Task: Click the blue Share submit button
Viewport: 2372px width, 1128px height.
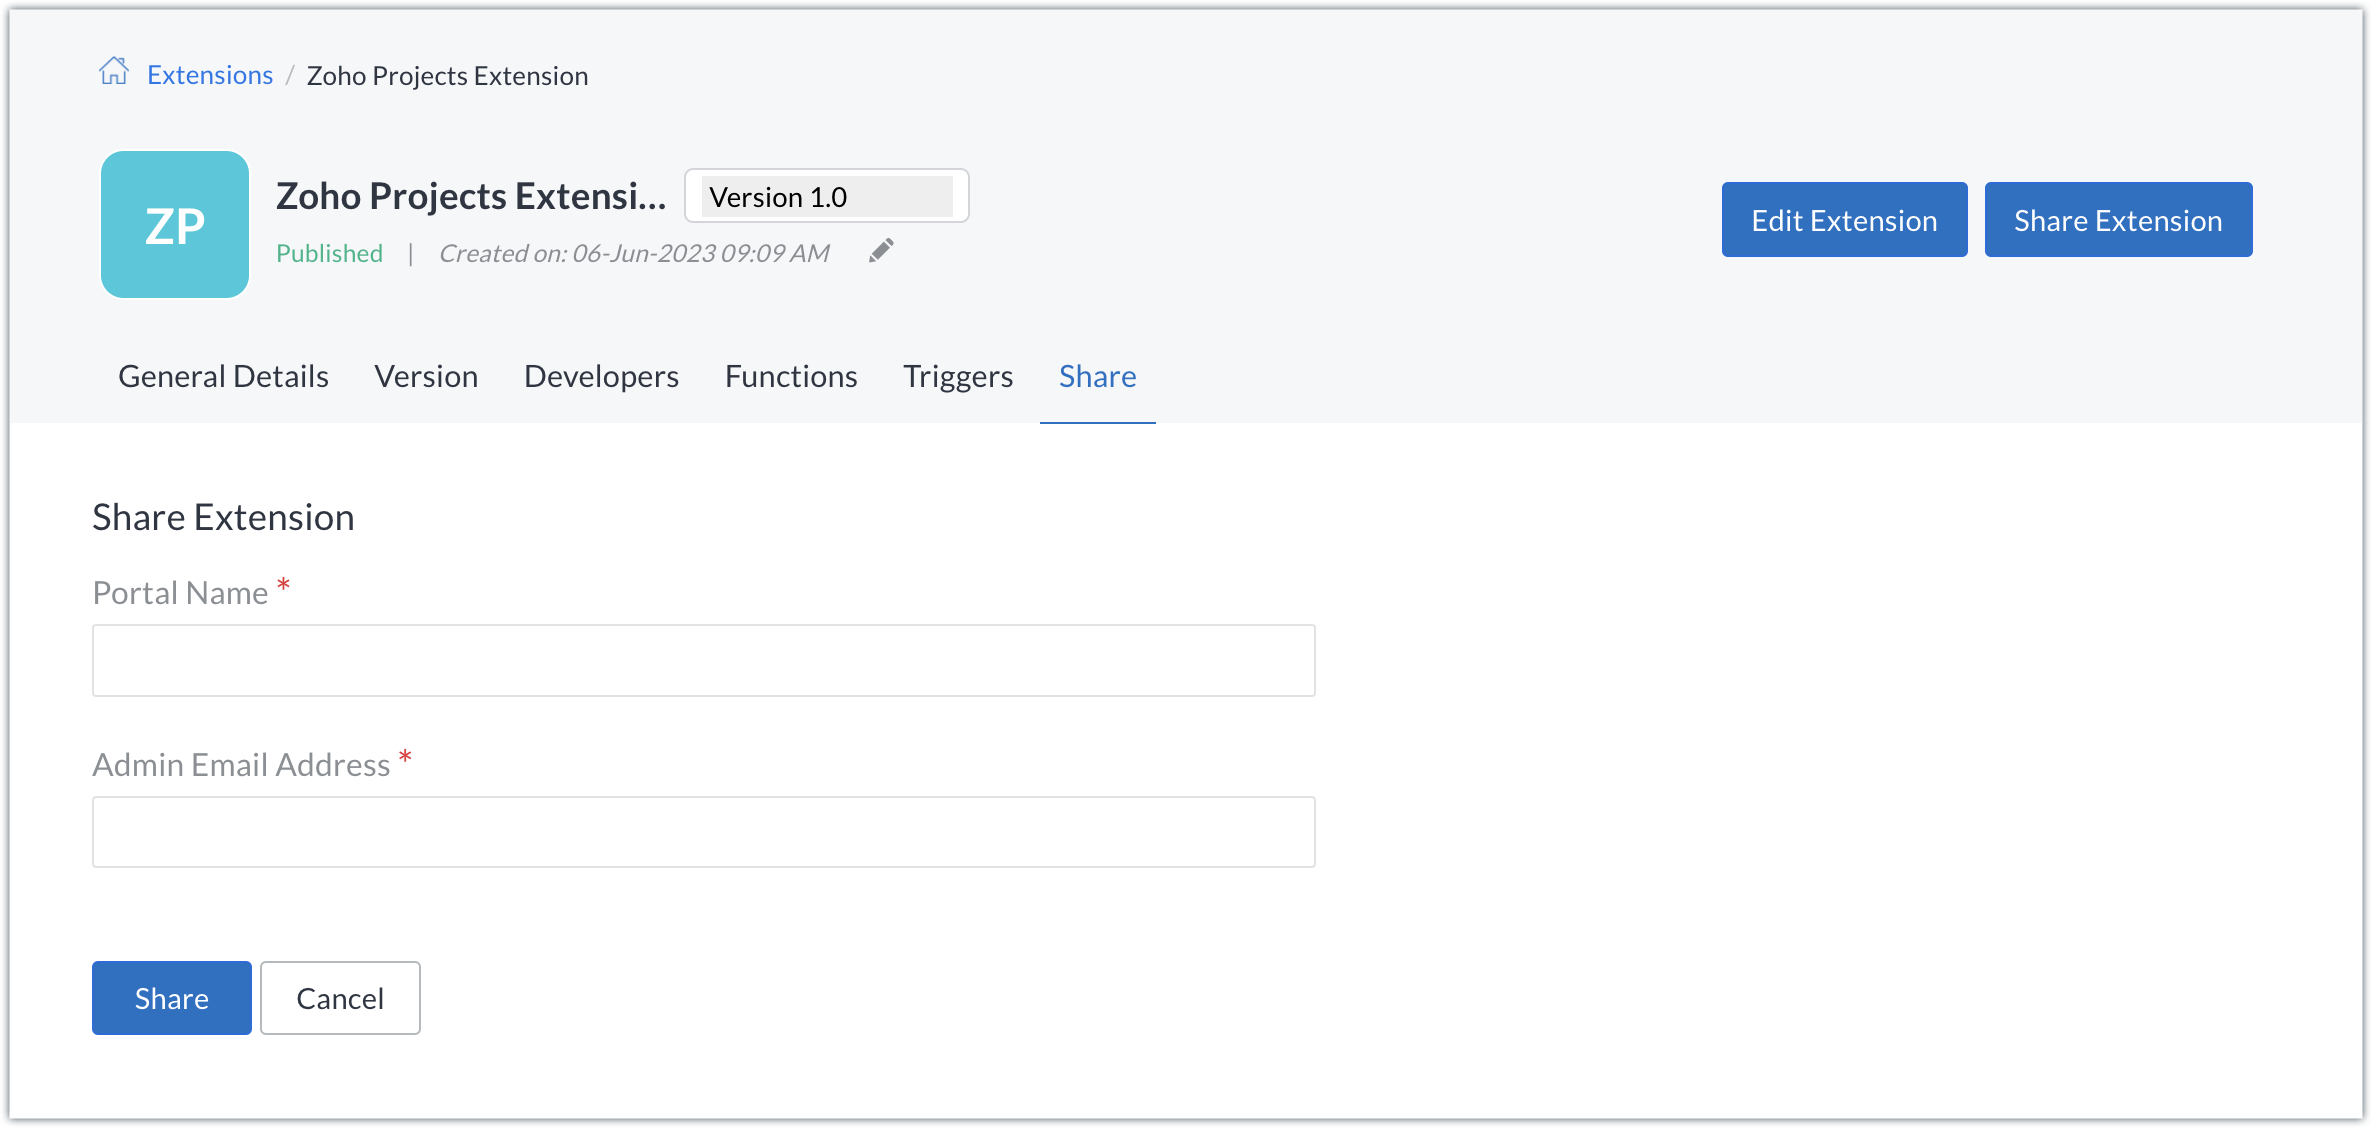Action: (172, 998)
